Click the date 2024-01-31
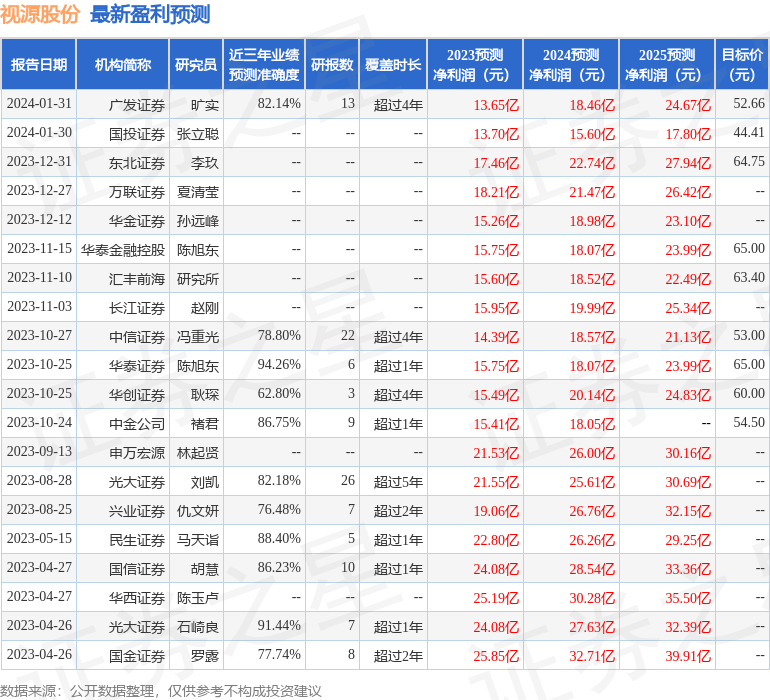 [39, 104]
